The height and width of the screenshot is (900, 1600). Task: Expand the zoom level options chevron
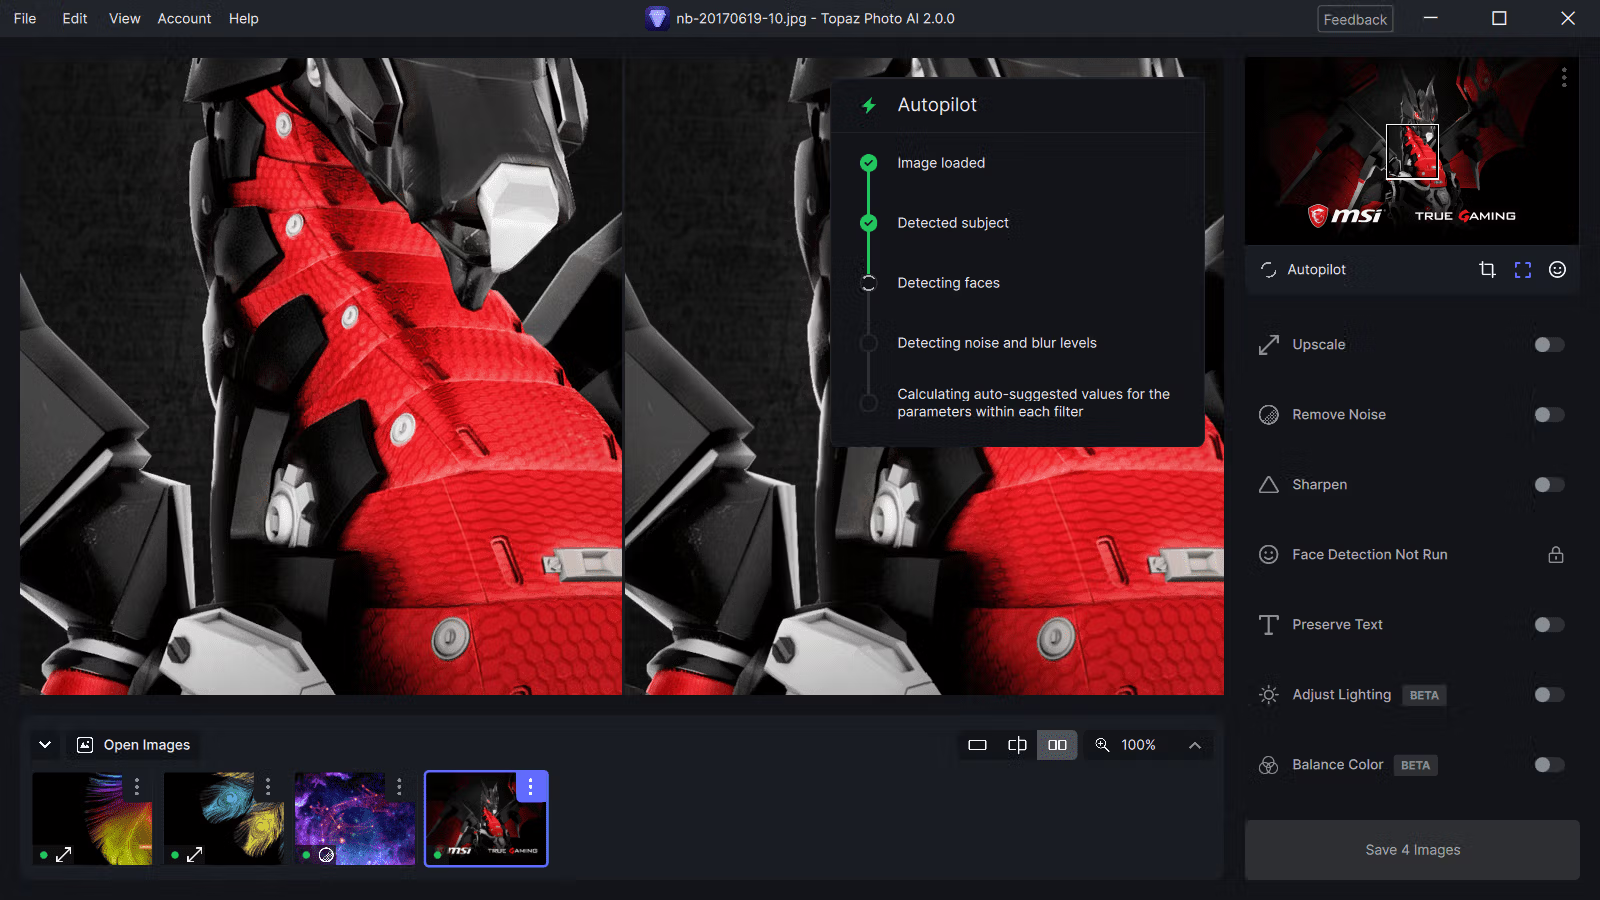[x=1194, y=745]
